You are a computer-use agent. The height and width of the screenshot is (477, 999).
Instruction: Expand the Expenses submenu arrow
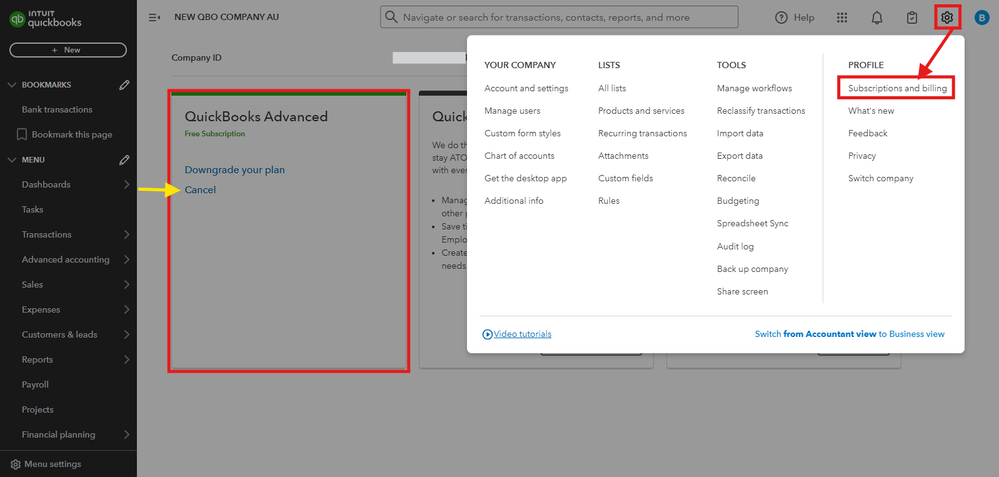pyautogui.click(x=126, y=310)
